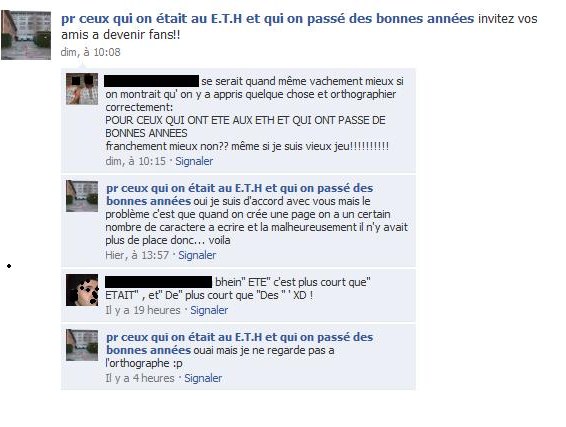This screenshot has height=427, width=566.
Task: Click the main post's building profile picture
Action: coord(26,35)
